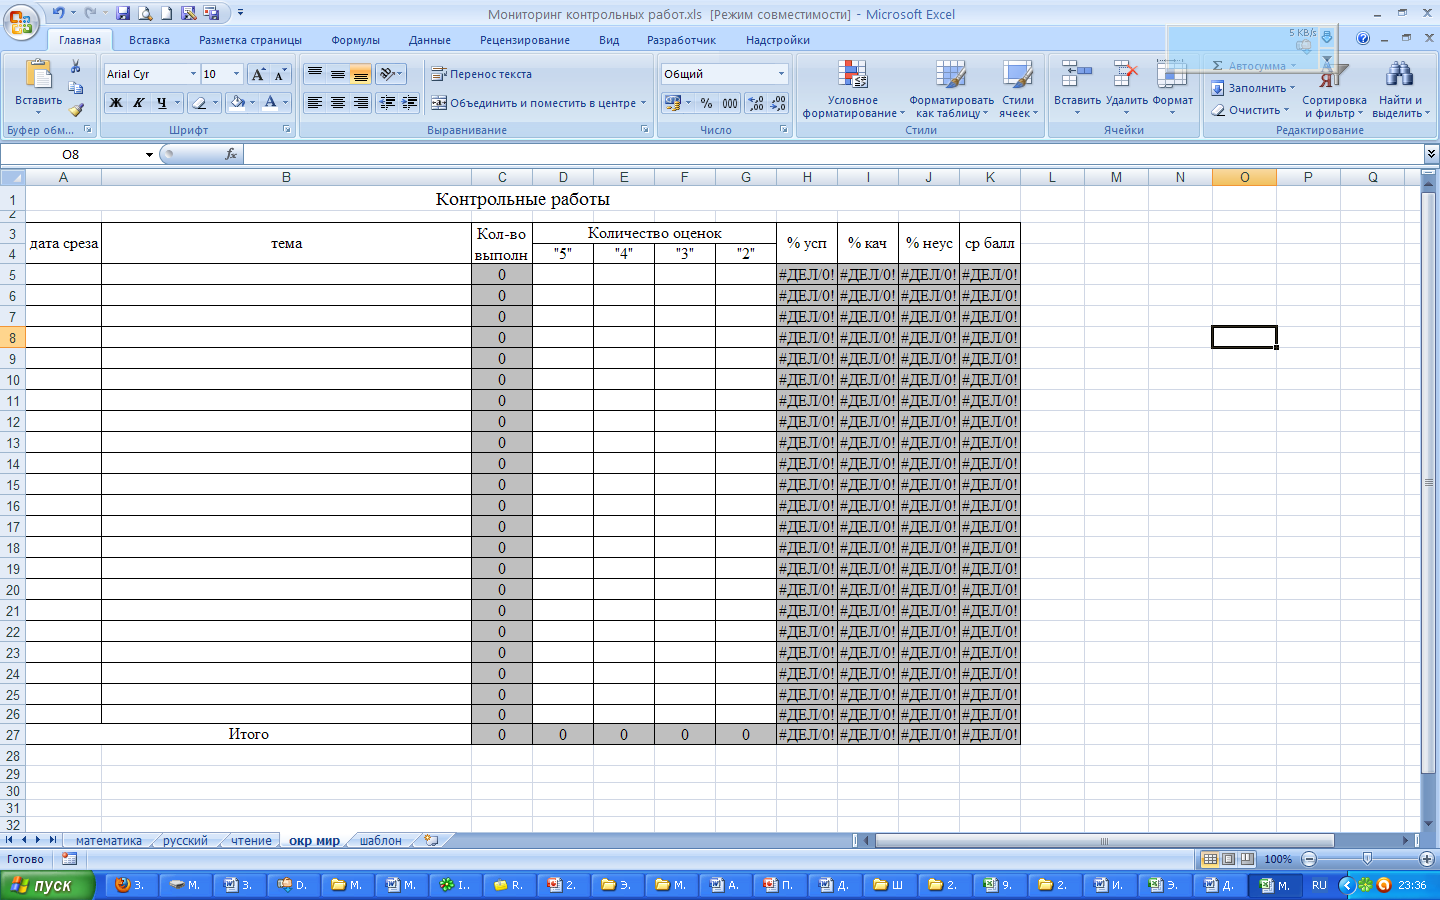Open the Разметка страницы ribbon tab
Viewport: 1440px width, 900px height.
click(250, 40)
